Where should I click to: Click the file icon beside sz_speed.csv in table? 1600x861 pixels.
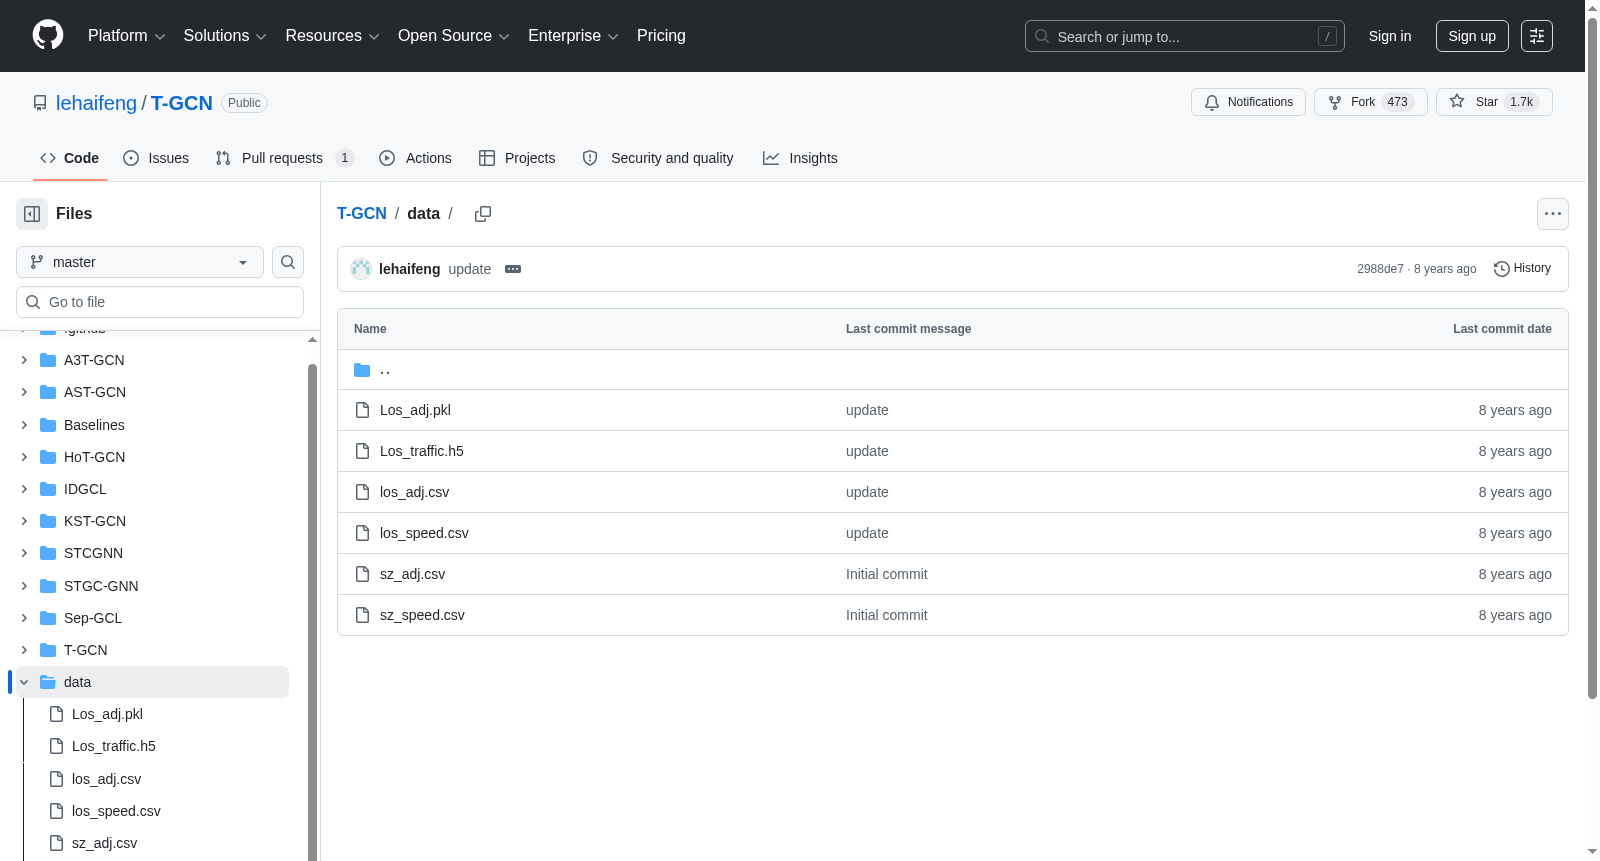[363, 615]
